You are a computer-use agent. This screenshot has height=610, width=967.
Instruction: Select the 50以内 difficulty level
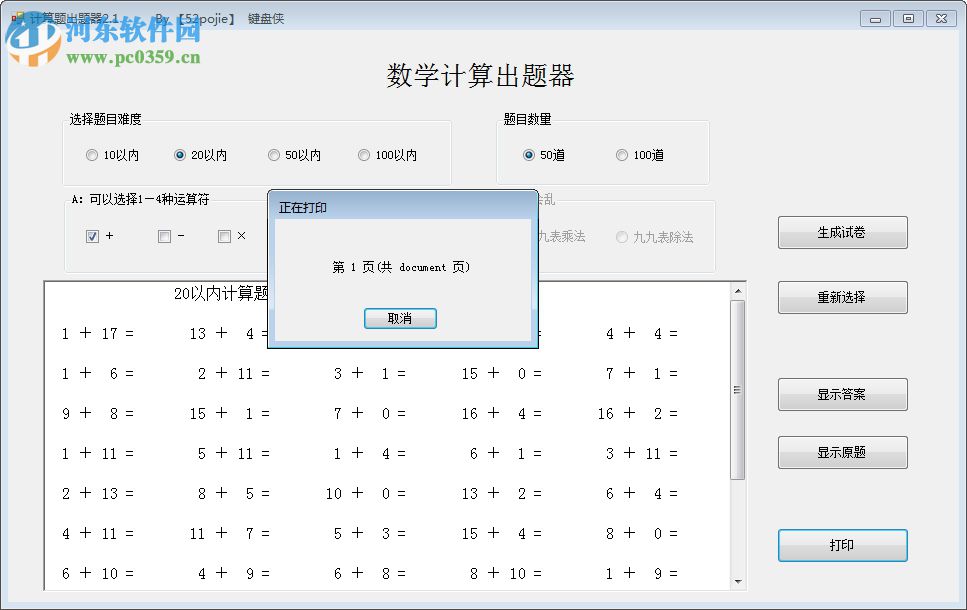[x=273, y=155]
